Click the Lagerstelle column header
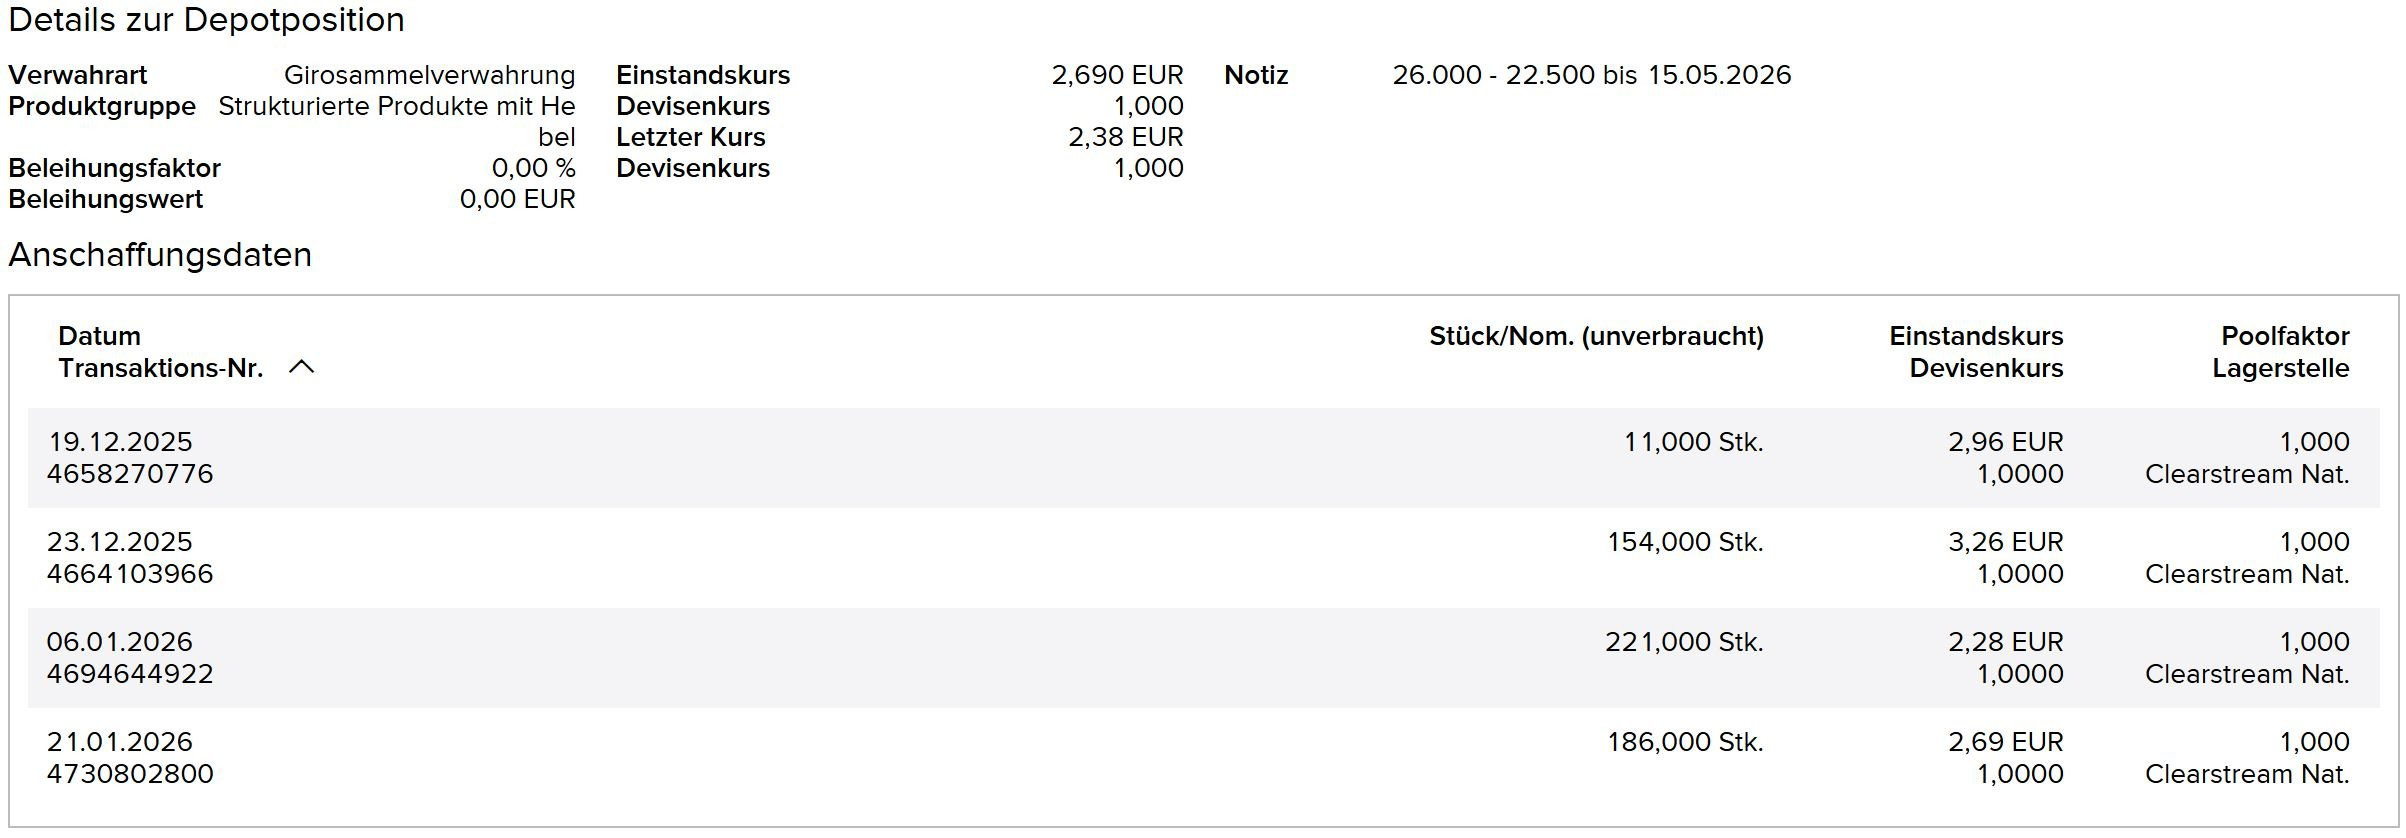This screenshot has height=838, width=2406. pos(2279,368)
